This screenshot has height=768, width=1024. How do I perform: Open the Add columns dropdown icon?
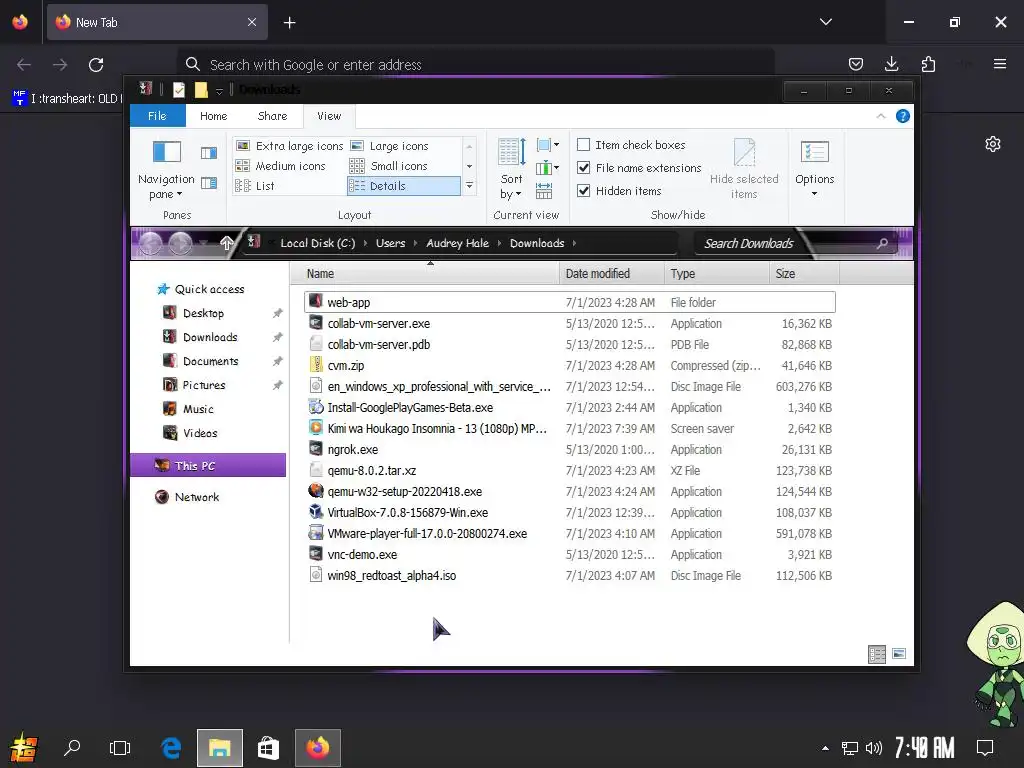[x=547, y=168]
